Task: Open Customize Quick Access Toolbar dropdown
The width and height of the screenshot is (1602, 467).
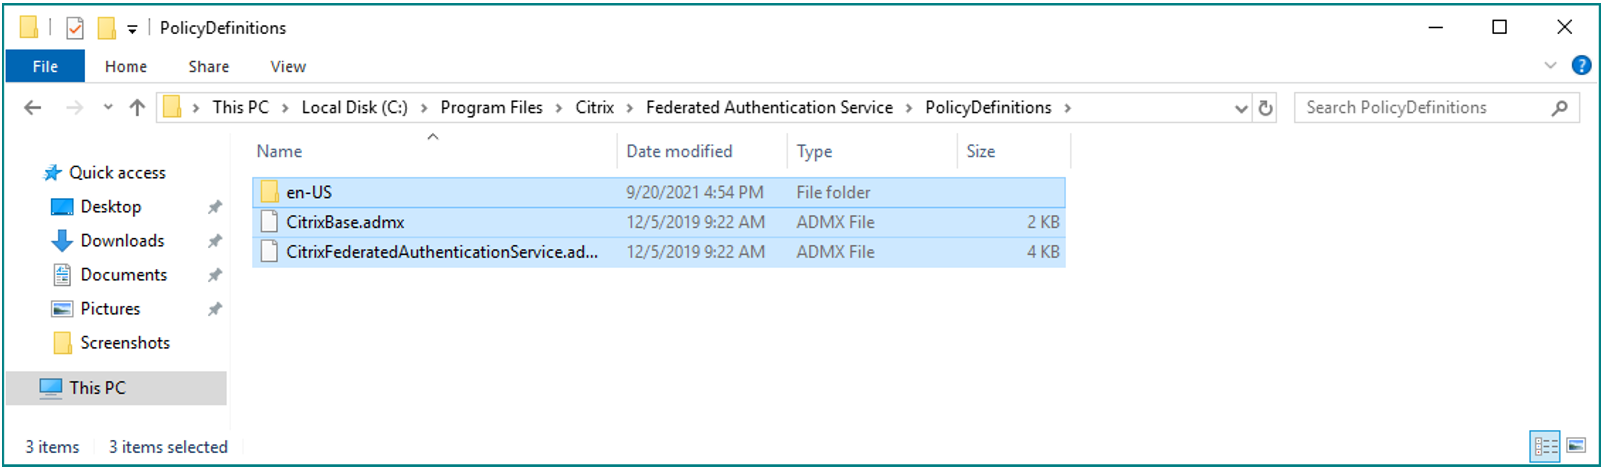Action: click(132, 29)
